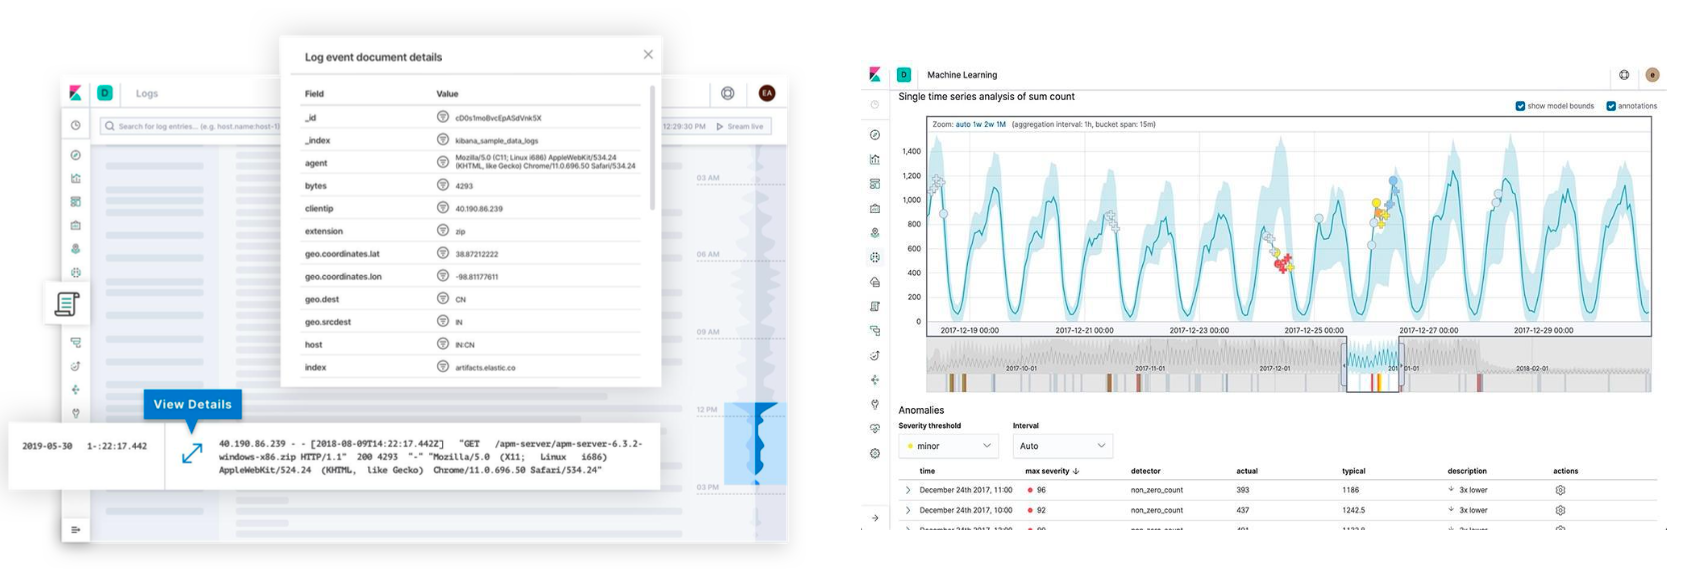Toggle the show model bounds checkbox
This screenshot has height=576, width=1688.
1520,106
